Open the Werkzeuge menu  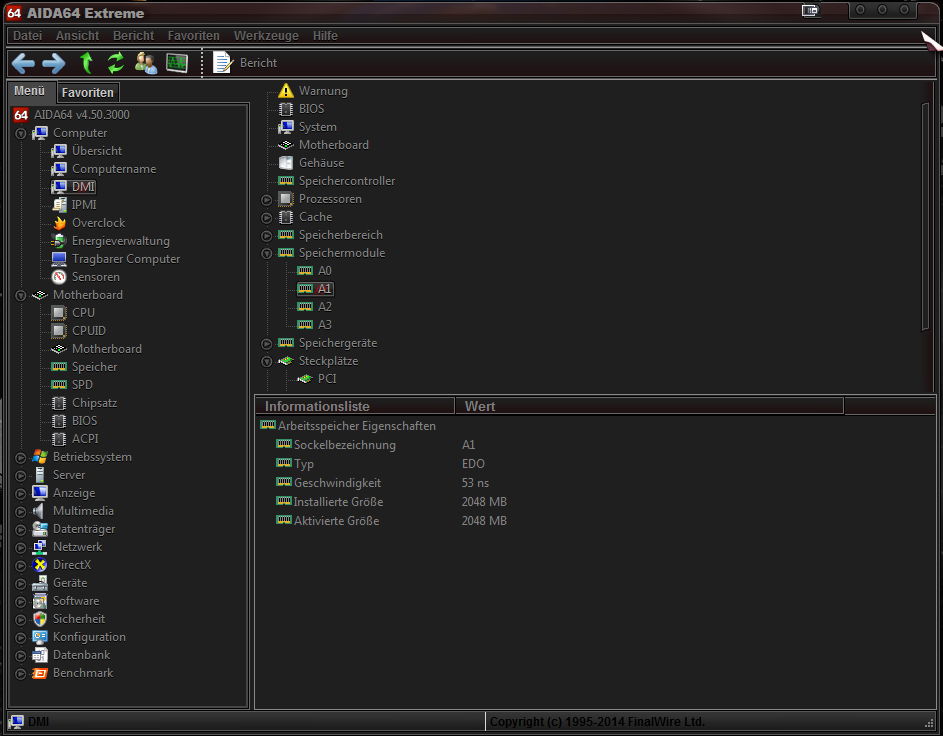(266, 35)
